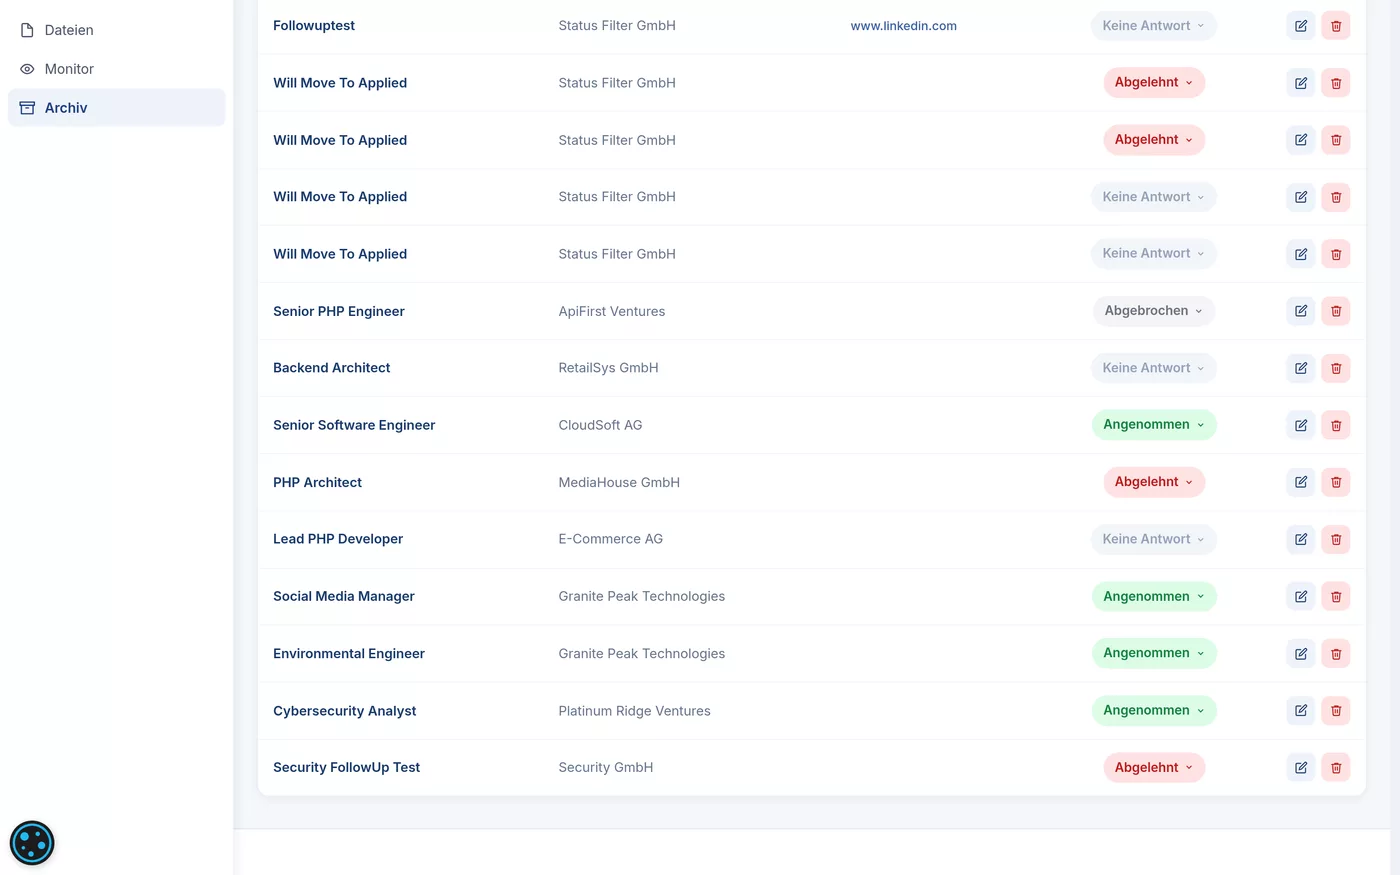
Task: Click the E-Commerce AG company name
Action: [611, 539]
